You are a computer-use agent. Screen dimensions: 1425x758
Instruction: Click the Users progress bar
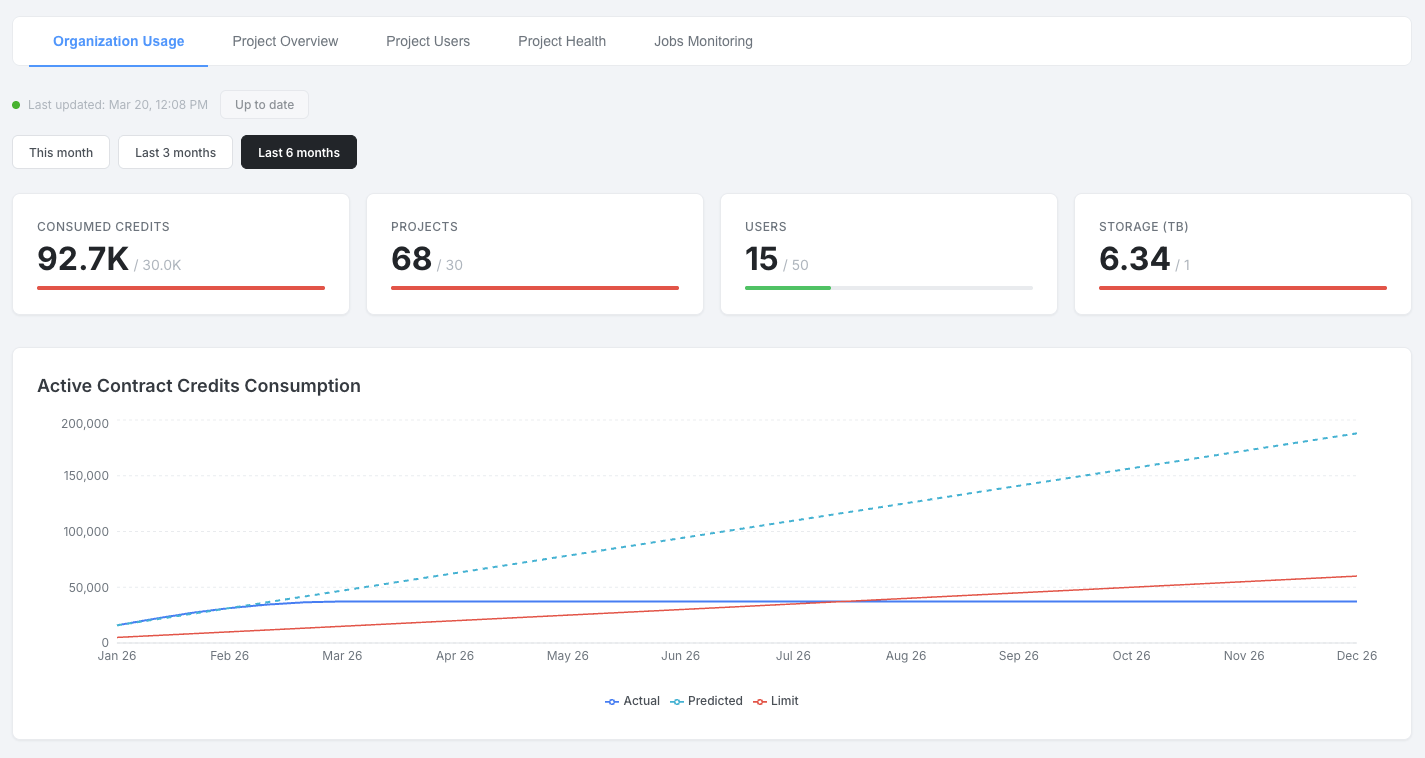coord(888,288)
